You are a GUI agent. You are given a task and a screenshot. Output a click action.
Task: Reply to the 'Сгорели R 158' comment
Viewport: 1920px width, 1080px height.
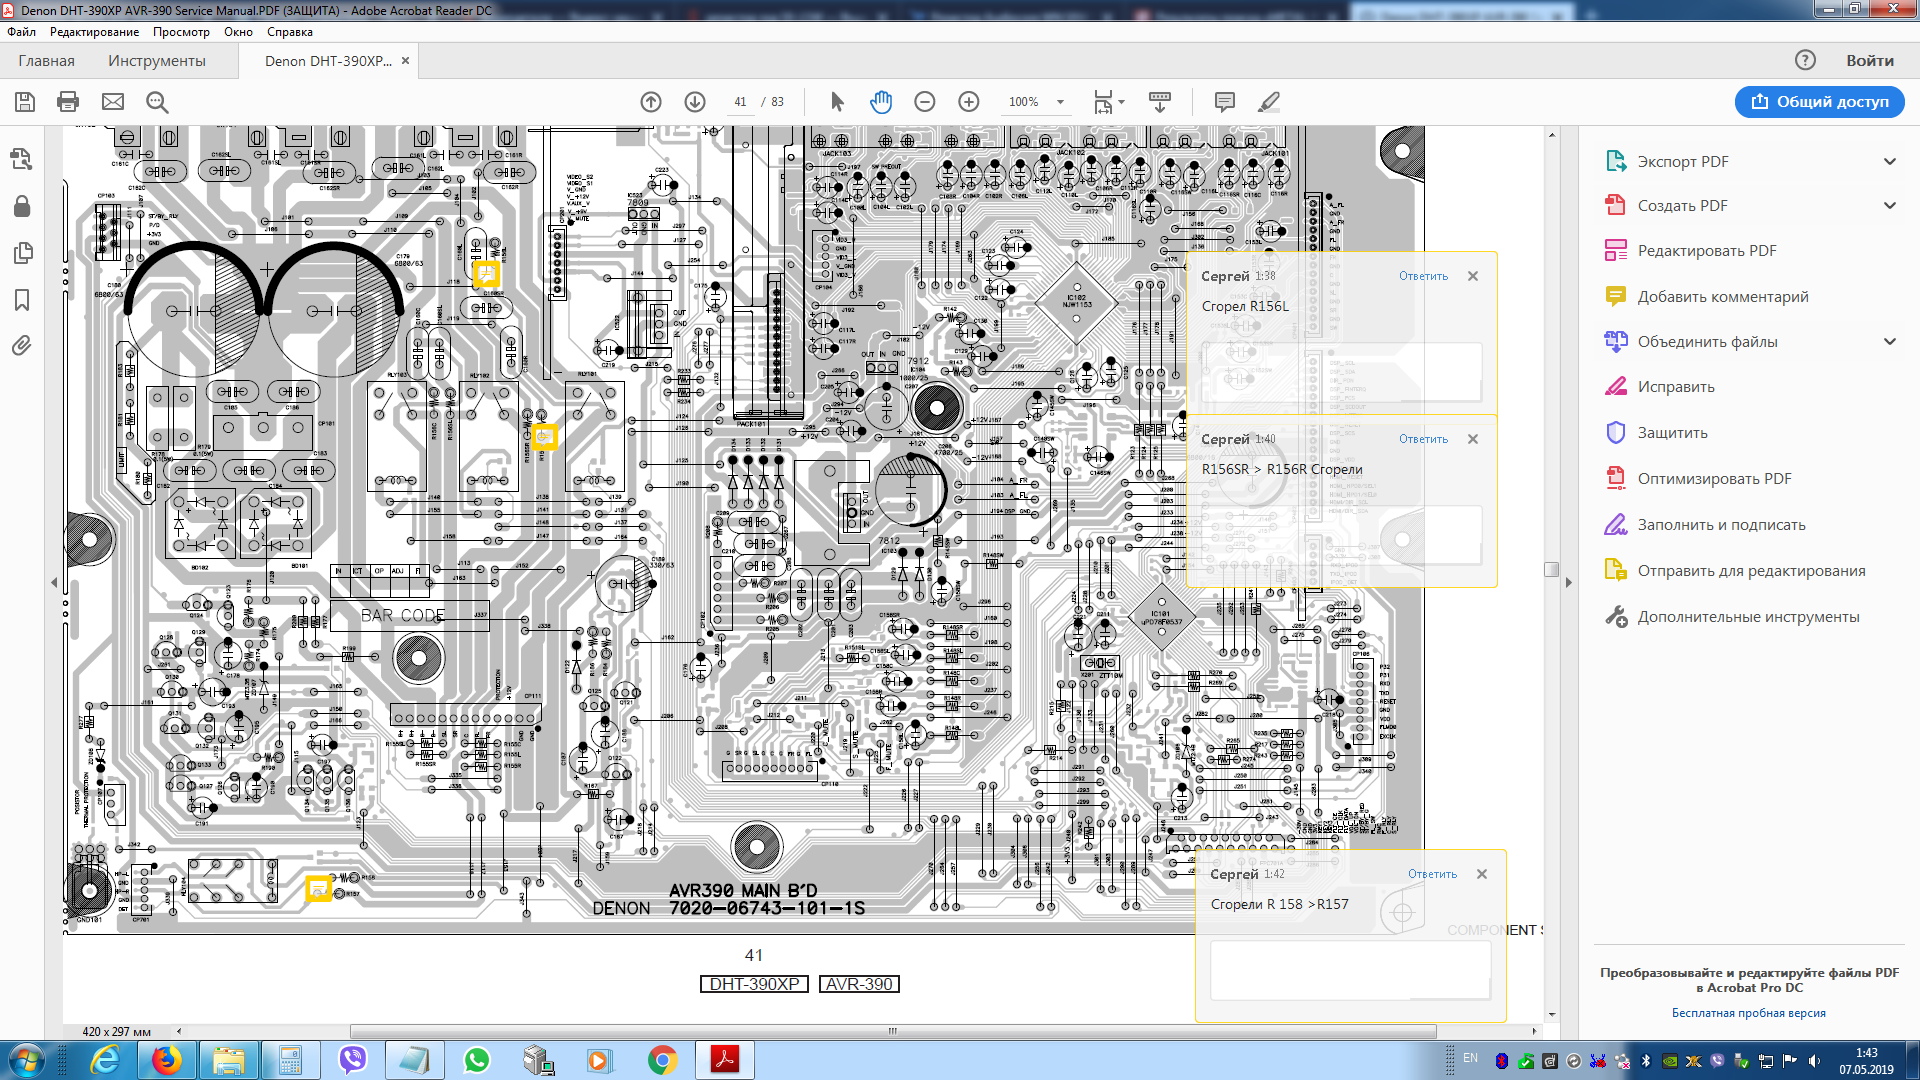[1432, 874]
